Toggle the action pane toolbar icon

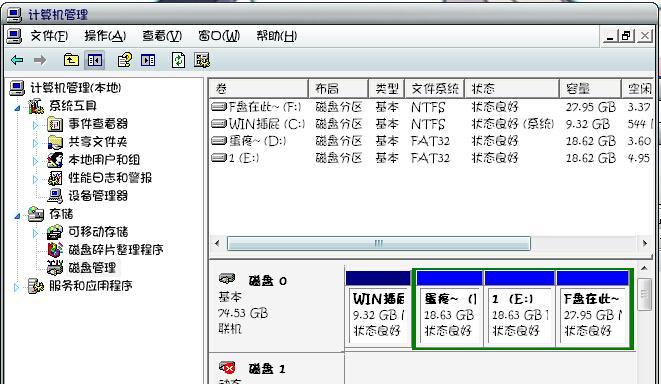click(x=148, y=60)
